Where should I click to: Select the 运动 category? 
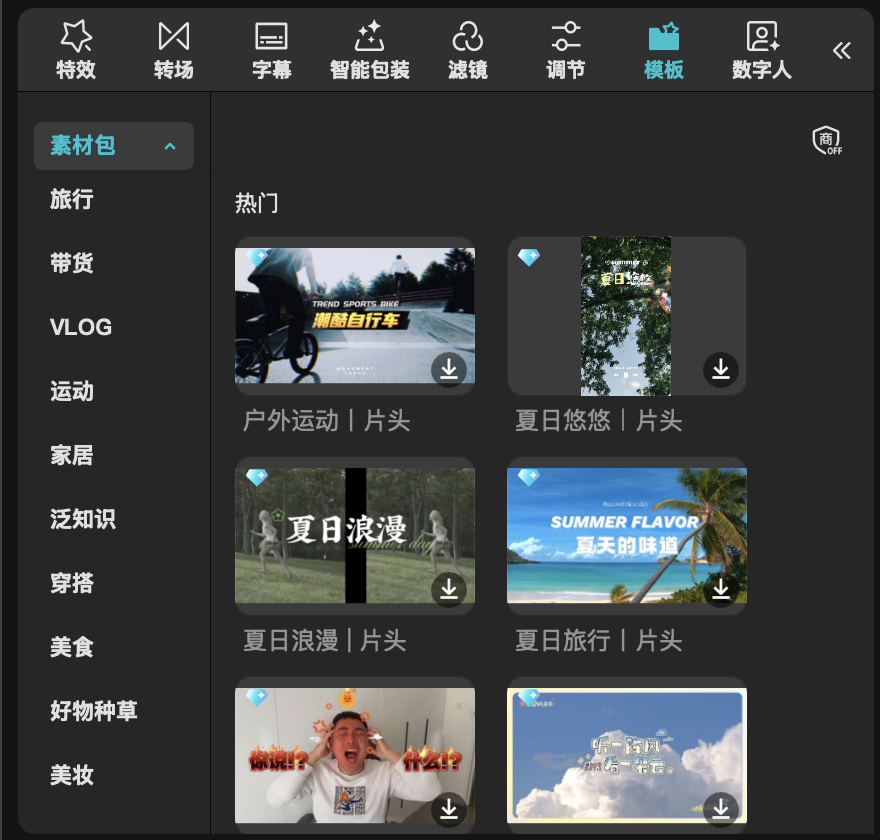[x=72, y=391]
